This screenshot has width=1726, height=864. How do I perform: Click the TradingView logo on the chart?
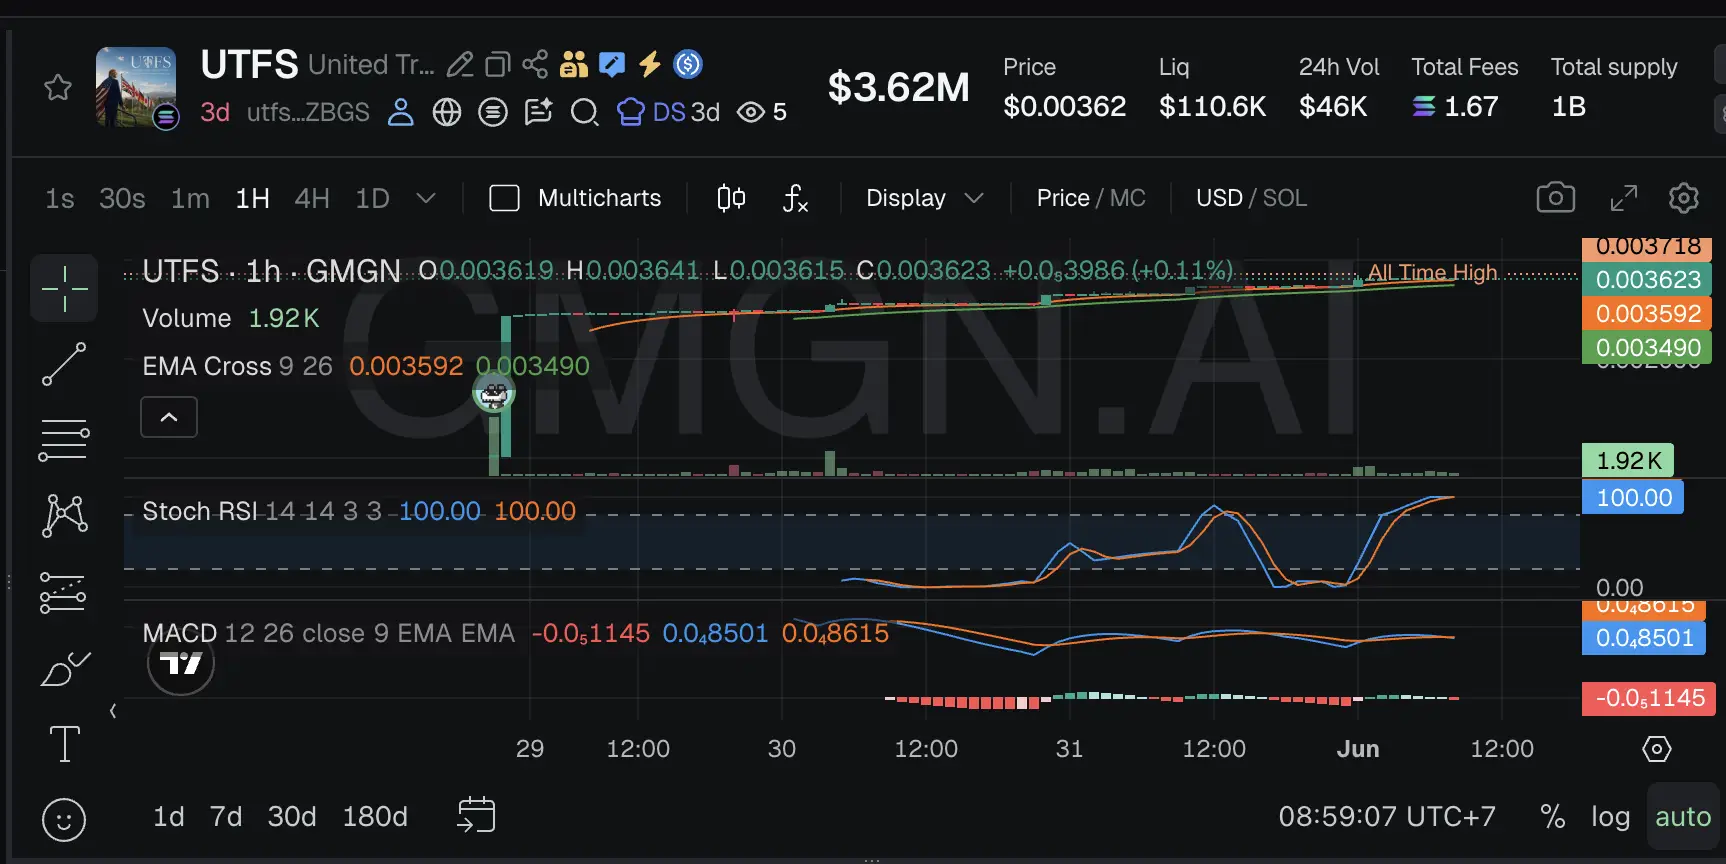coord(181,662)
